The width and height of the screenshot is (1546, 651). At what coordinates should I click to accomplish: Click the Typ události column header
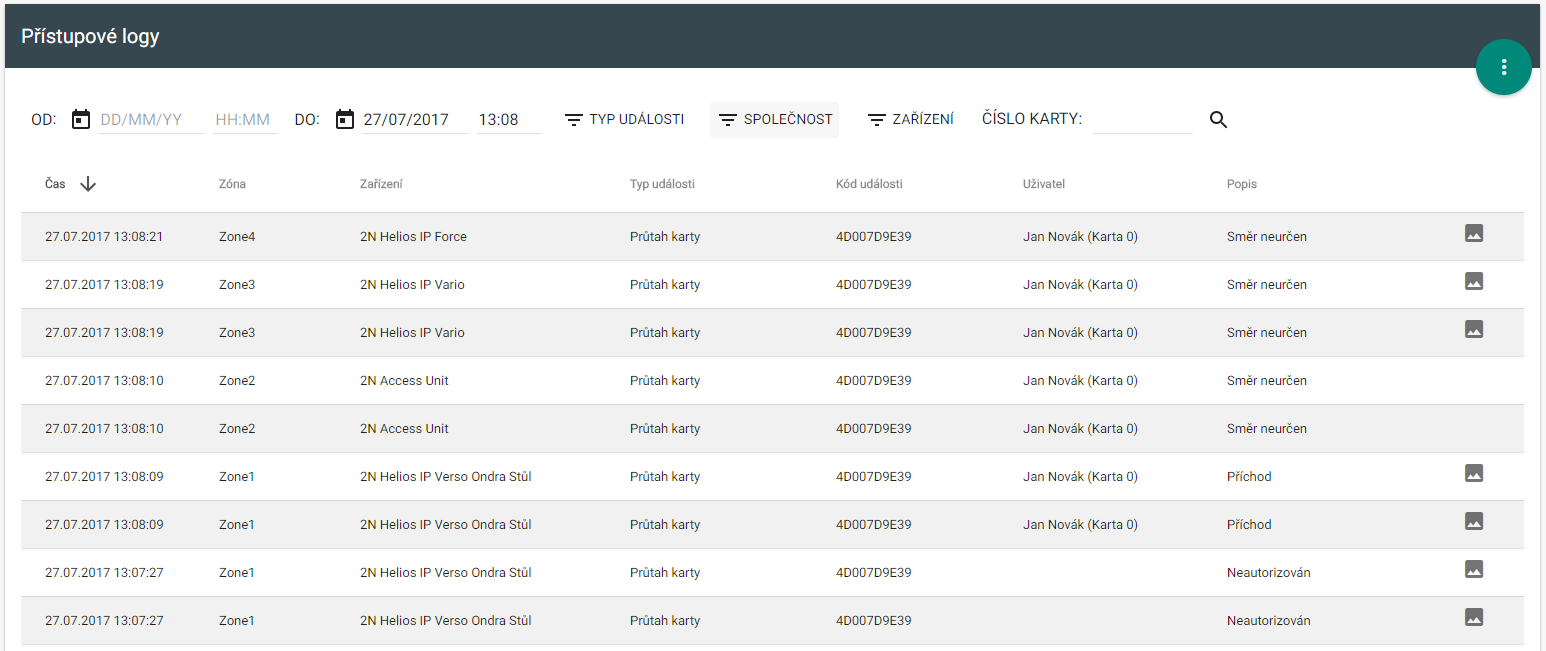(x=662, y=184)
